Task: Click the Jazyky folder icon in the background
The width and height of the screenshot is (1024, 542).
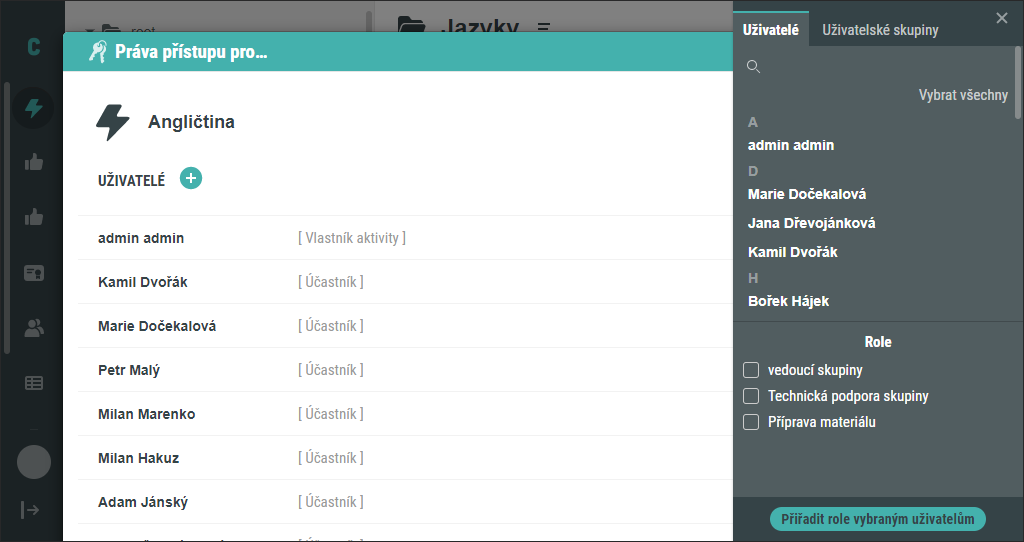Action: pos(411,25)
